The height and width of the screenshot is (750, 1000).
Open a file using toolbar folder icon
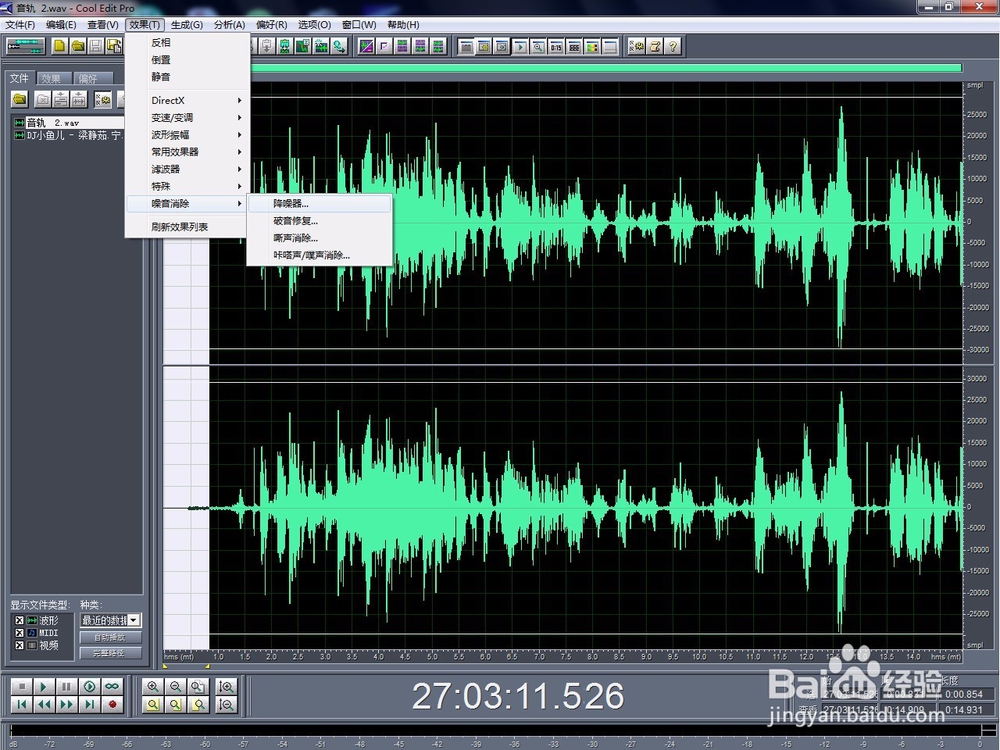coord(78,46)
